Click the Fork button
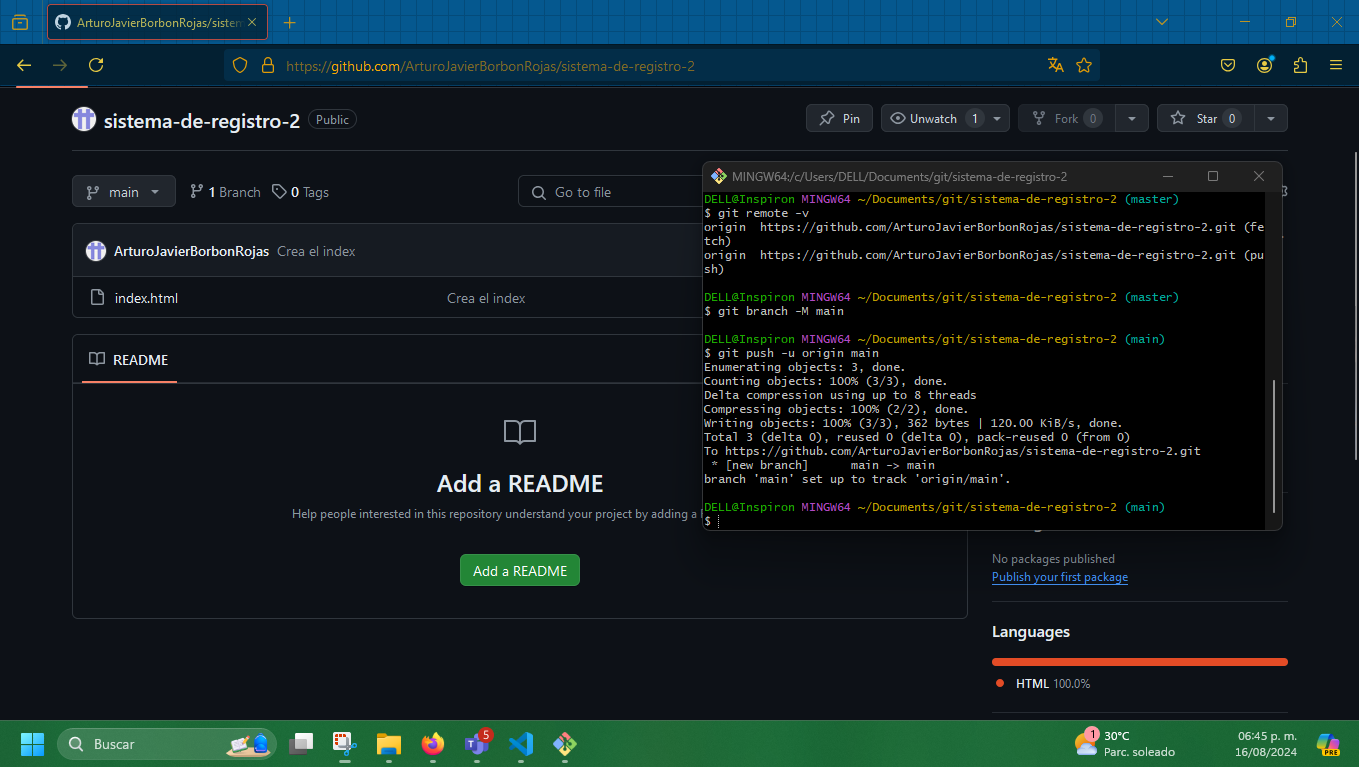The height and width of the screenshot is (767, 1359). click(1066, 118)
